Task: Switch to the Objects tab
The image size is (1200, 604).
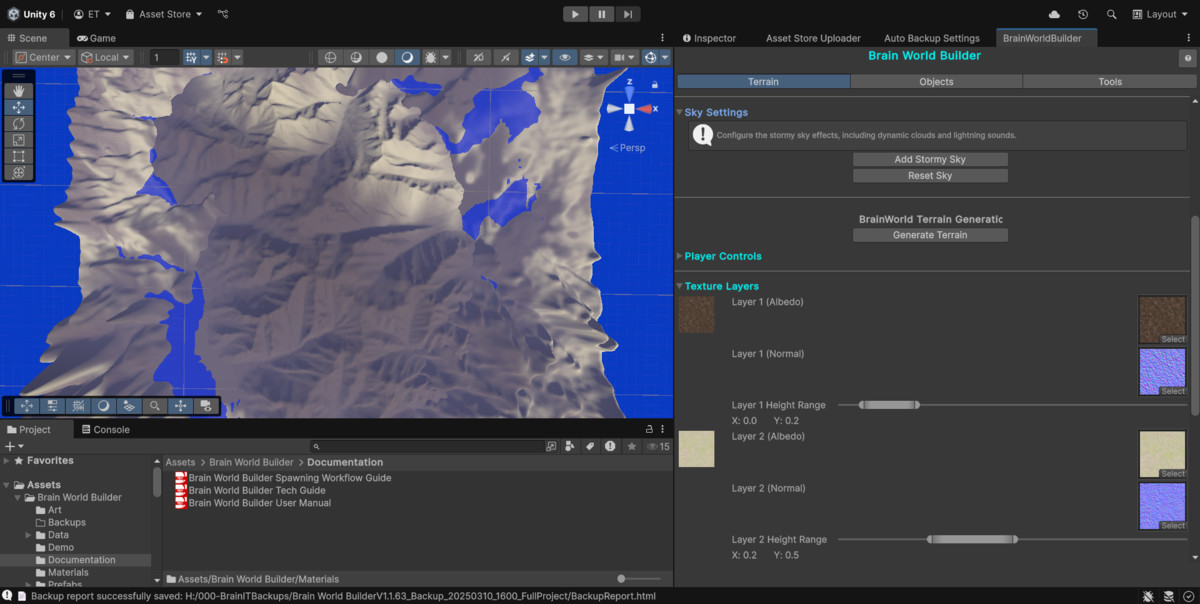Action: pos(937,81)
